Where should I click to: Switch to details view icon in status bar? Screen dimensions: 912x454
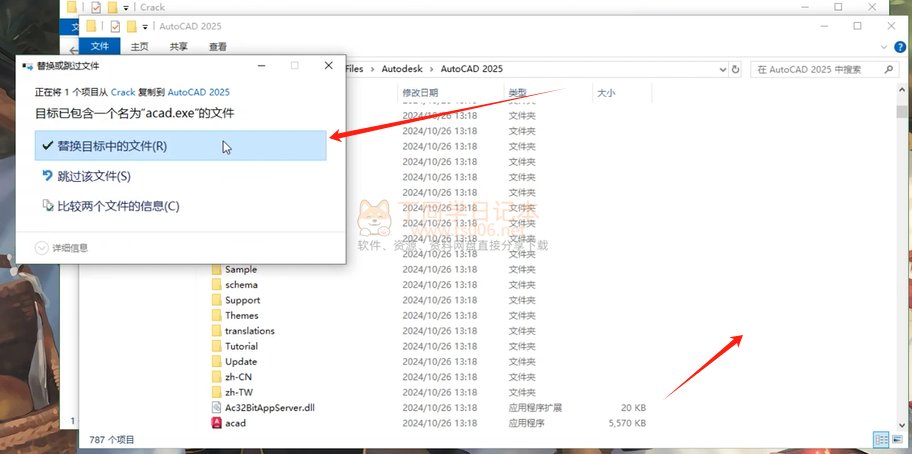(881, 439)
